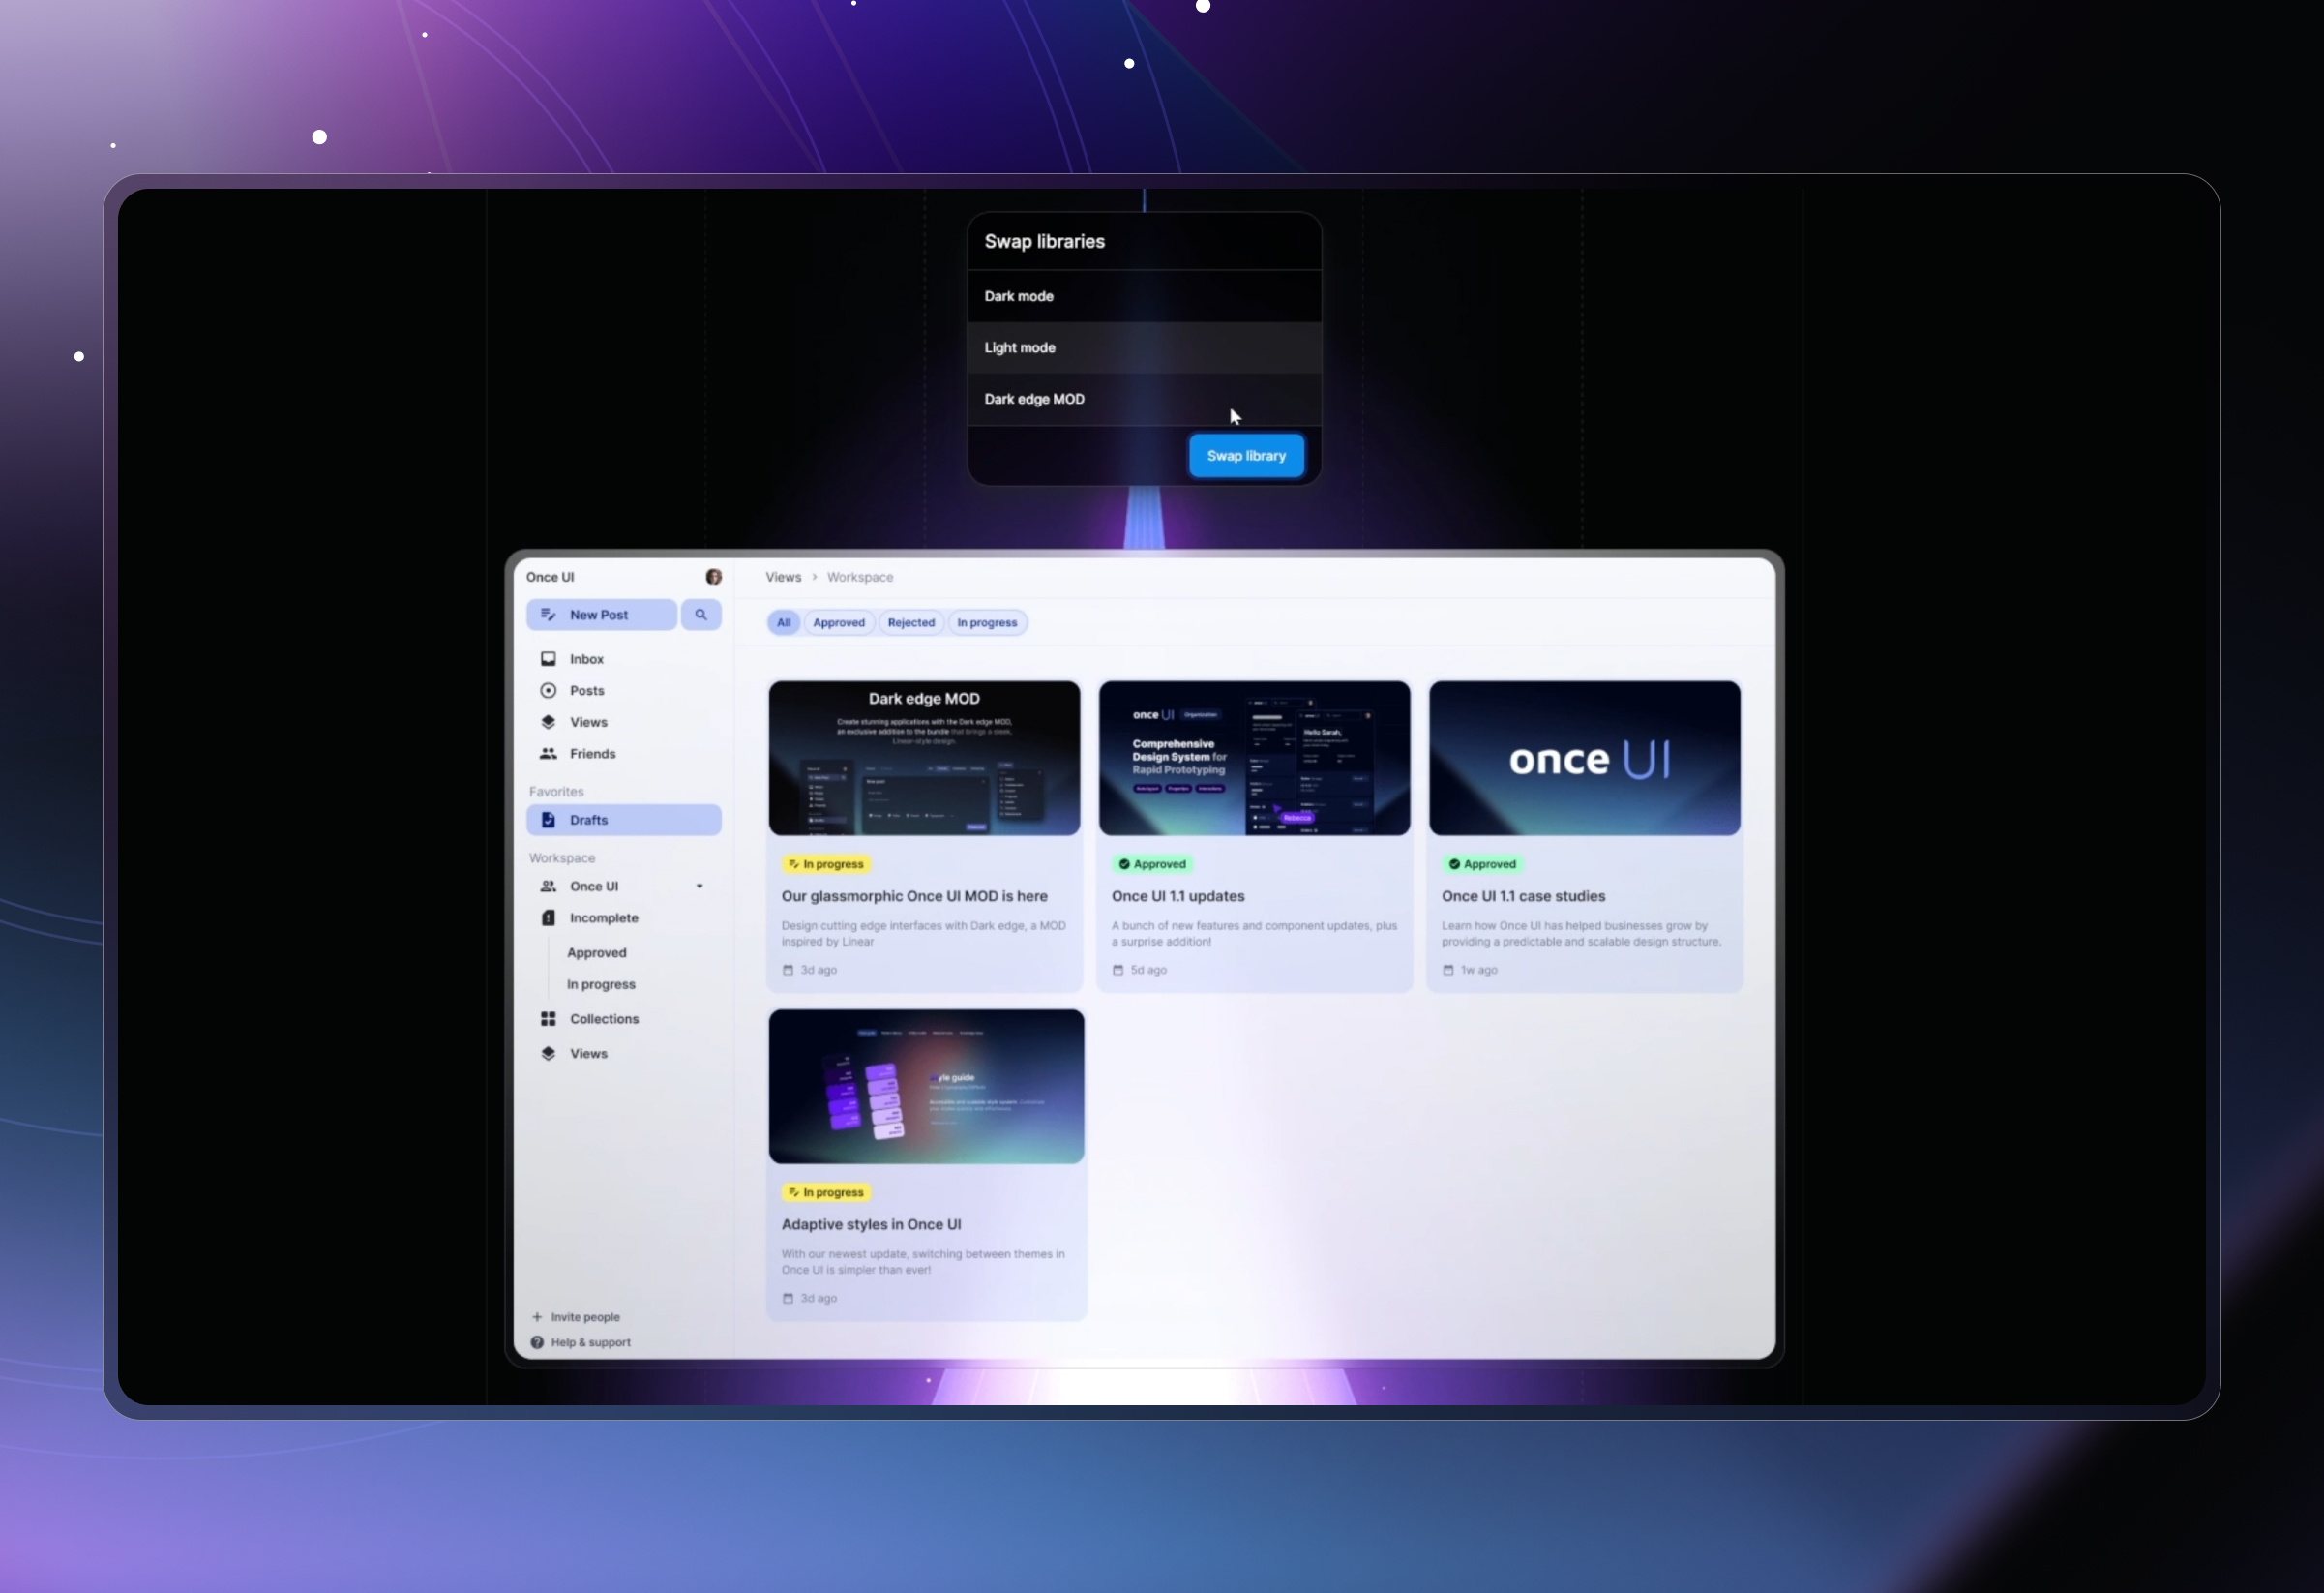
Task: Switch to the Rejected filter tab
Action: (x=911, y=622)
